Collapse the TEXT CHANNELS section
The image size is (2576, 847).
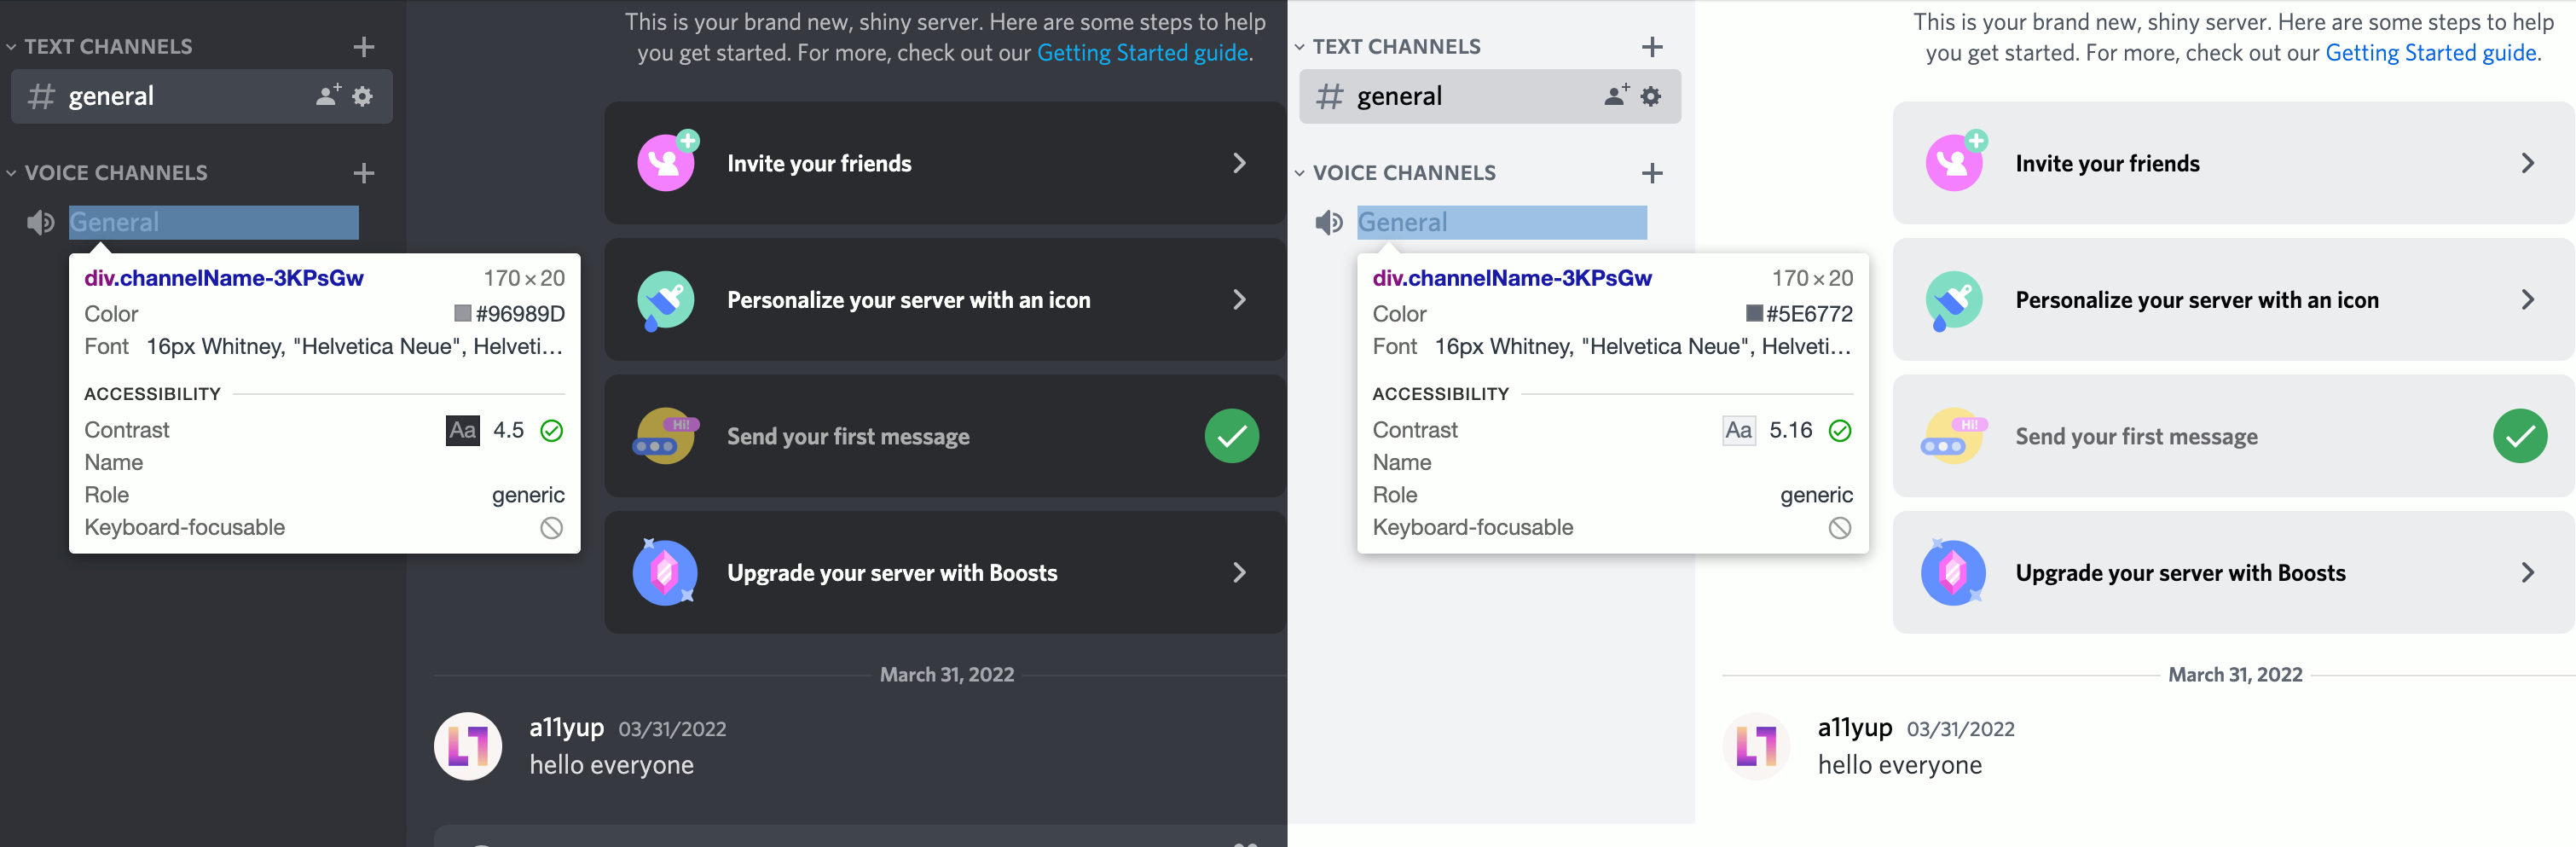(x=11, y=46)
